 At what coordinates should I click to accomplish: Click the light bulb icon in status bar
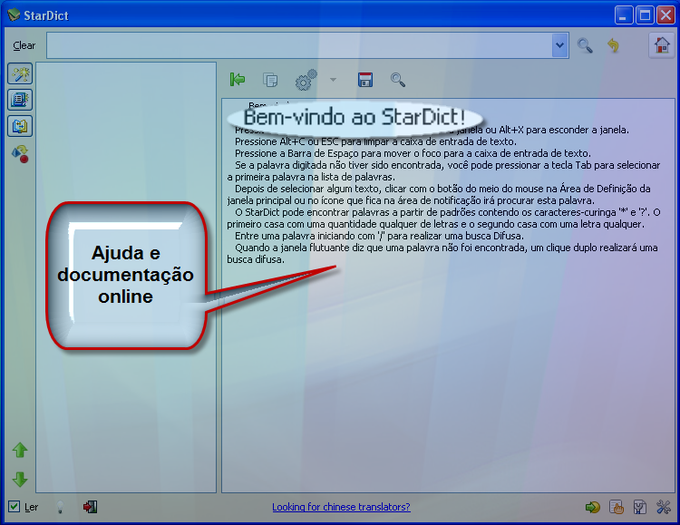coord(60,507)
